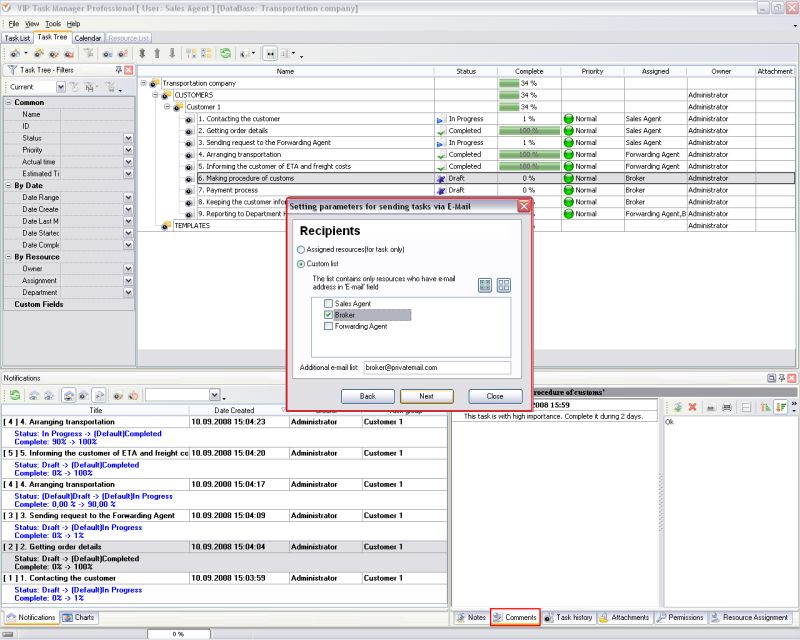Viewport: 800px width, 640px height.
Task: Click the check-all icon in Recipients dialog
Action: pos(484,285)
